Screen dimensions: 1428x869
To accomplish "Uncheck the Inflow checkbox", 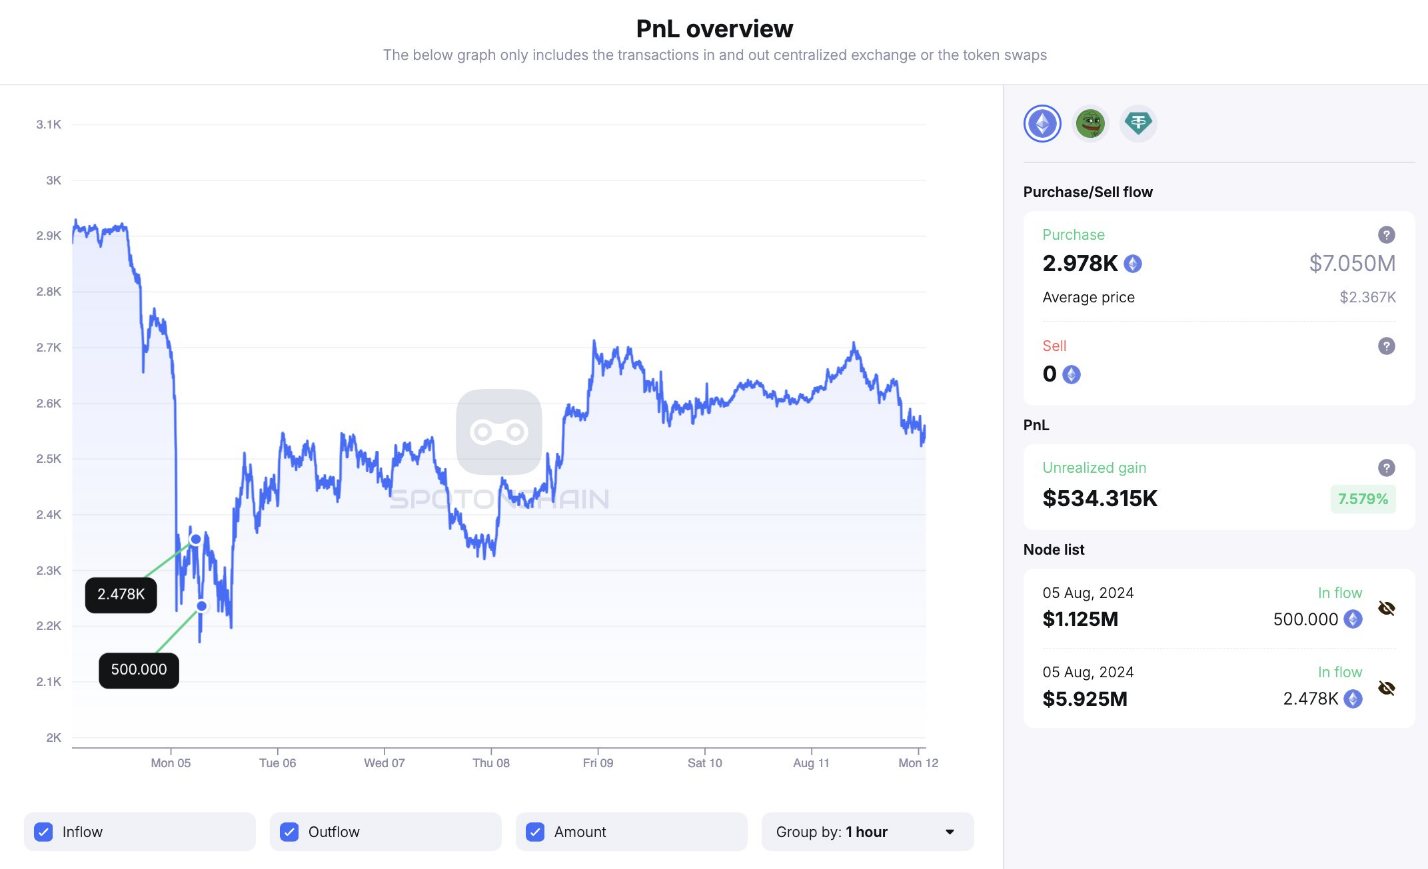I will (x=44, y=832).
